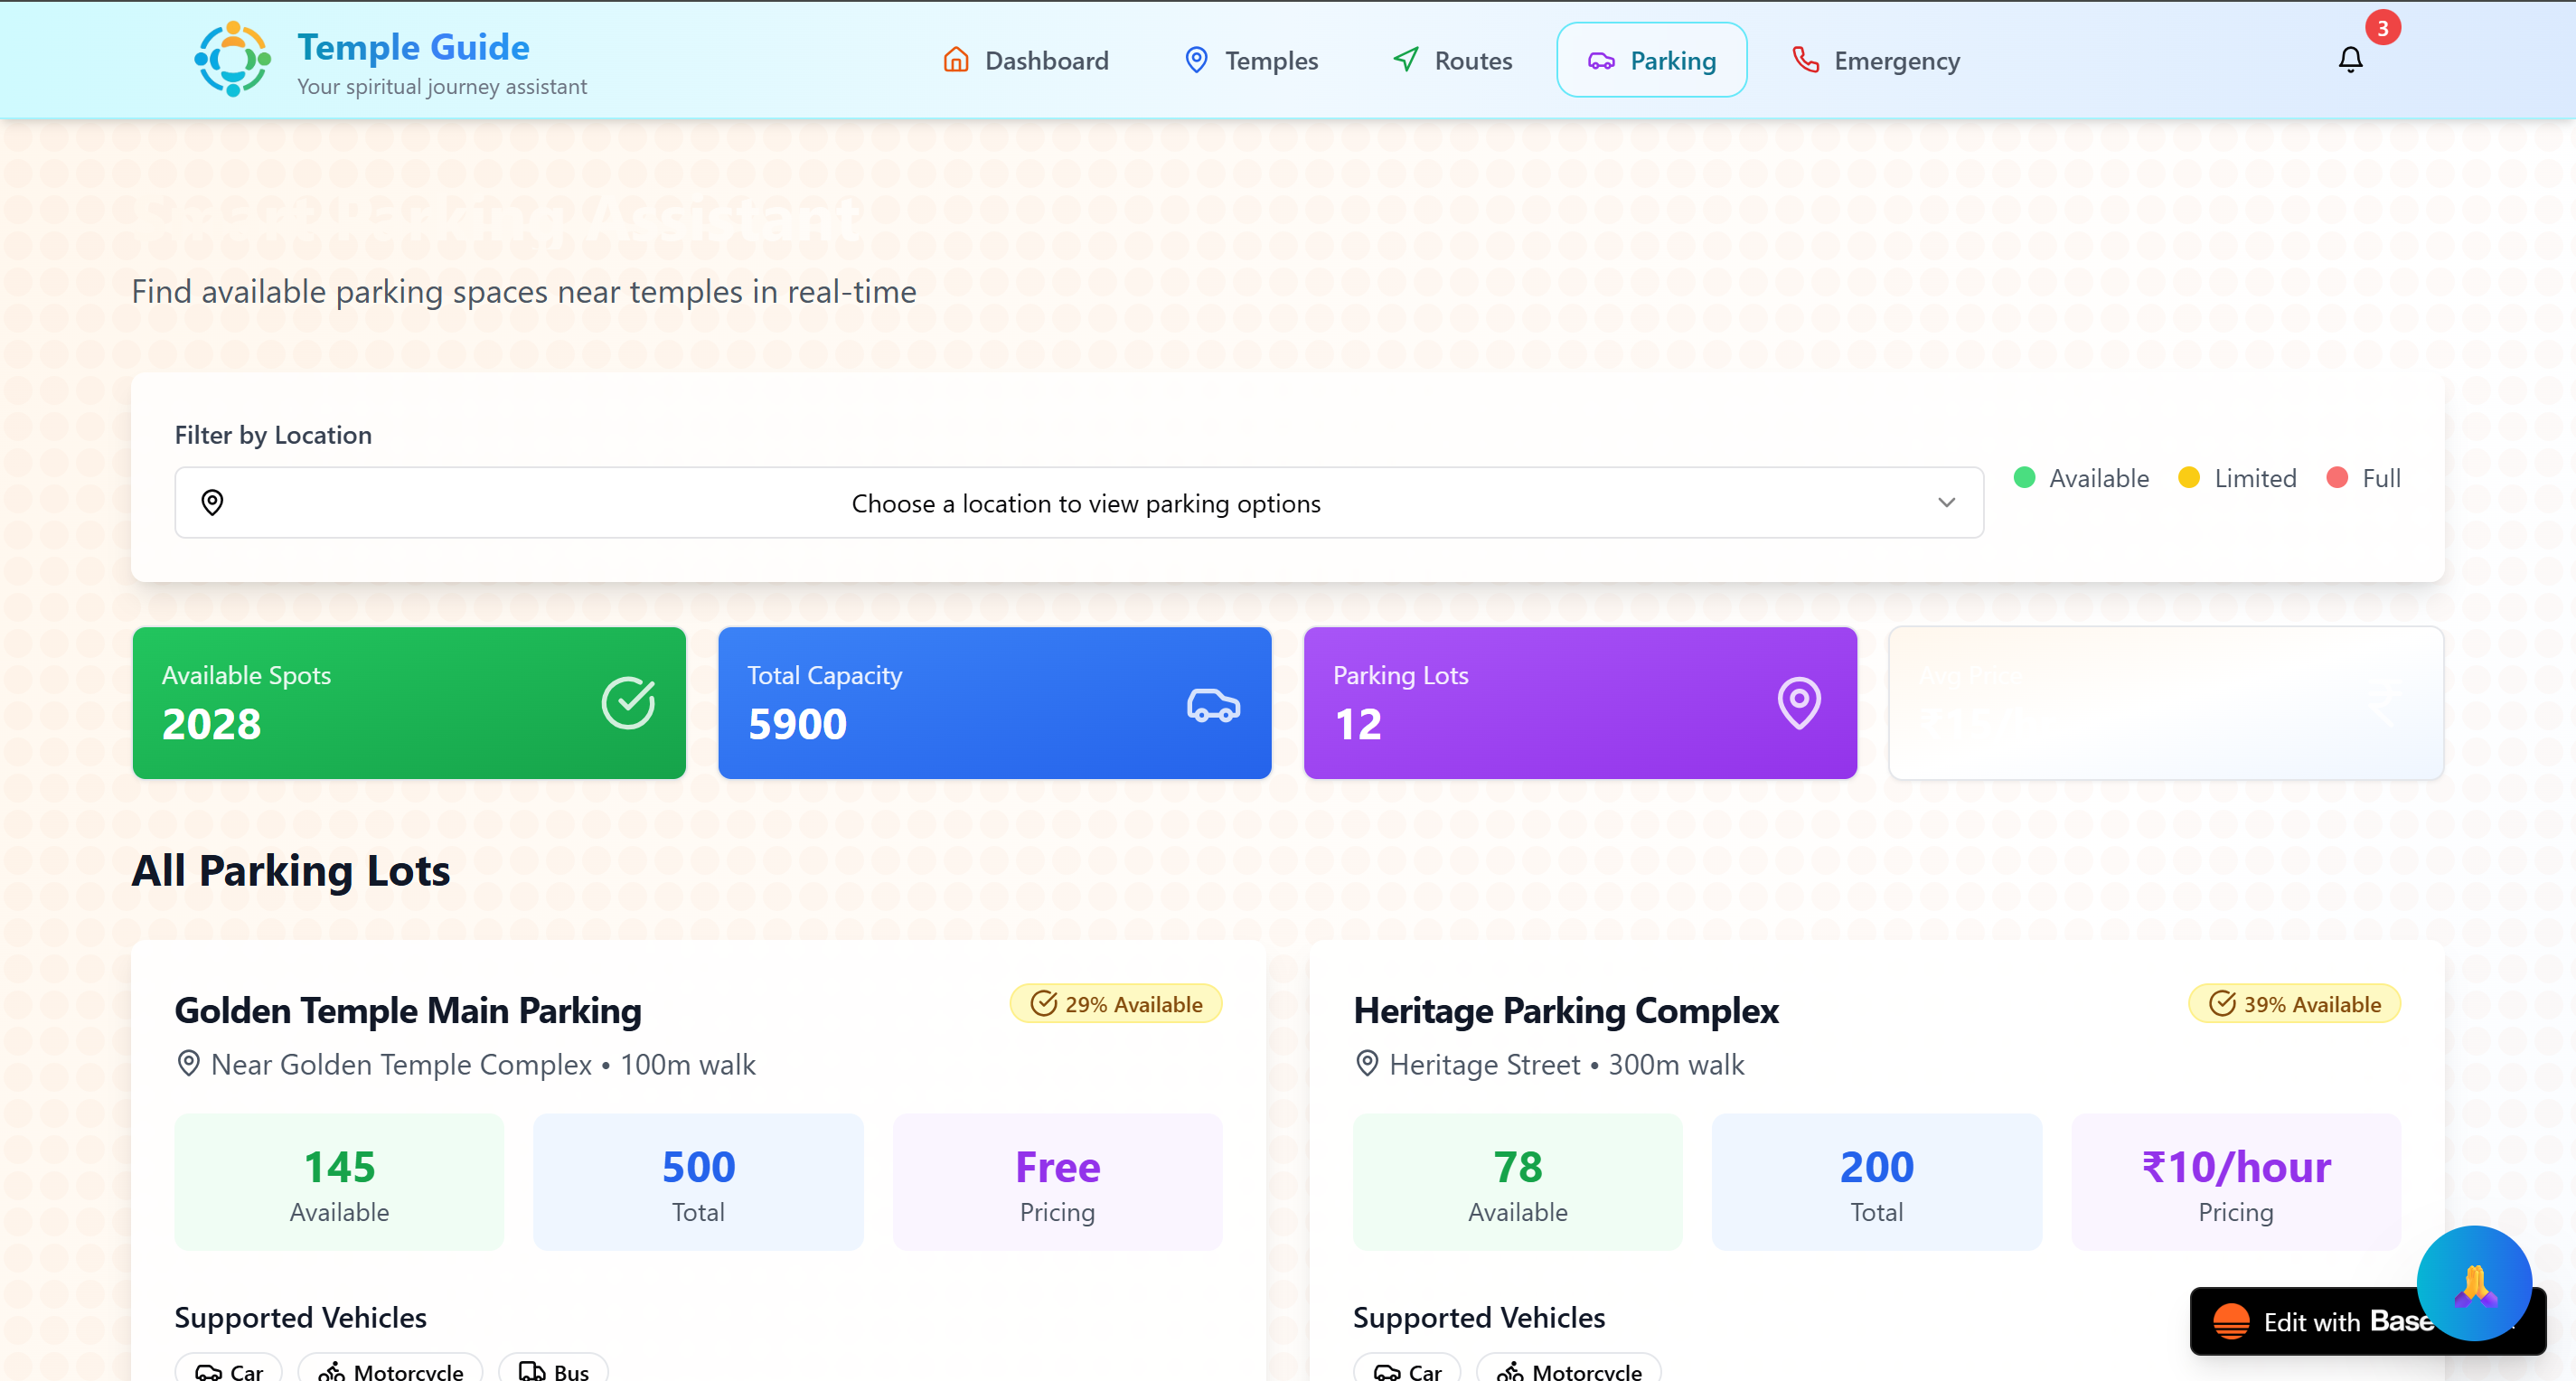Screen dimensions: 2576x1381
Task: Click the 29% Available badge
Action: click(x=1115, y=1003)
